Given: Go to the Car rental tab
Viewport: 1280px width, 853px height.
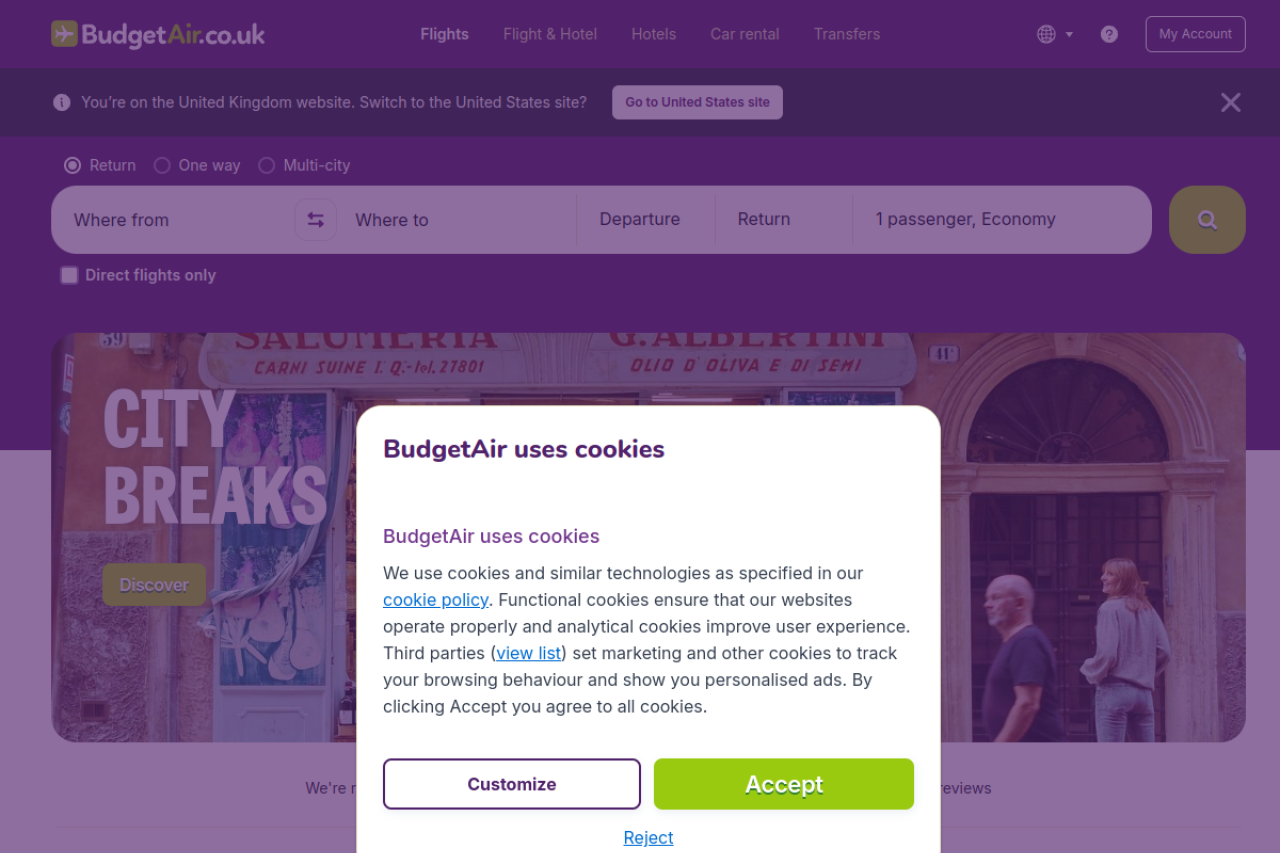Looking at the screenshot, I should (745, 34).
